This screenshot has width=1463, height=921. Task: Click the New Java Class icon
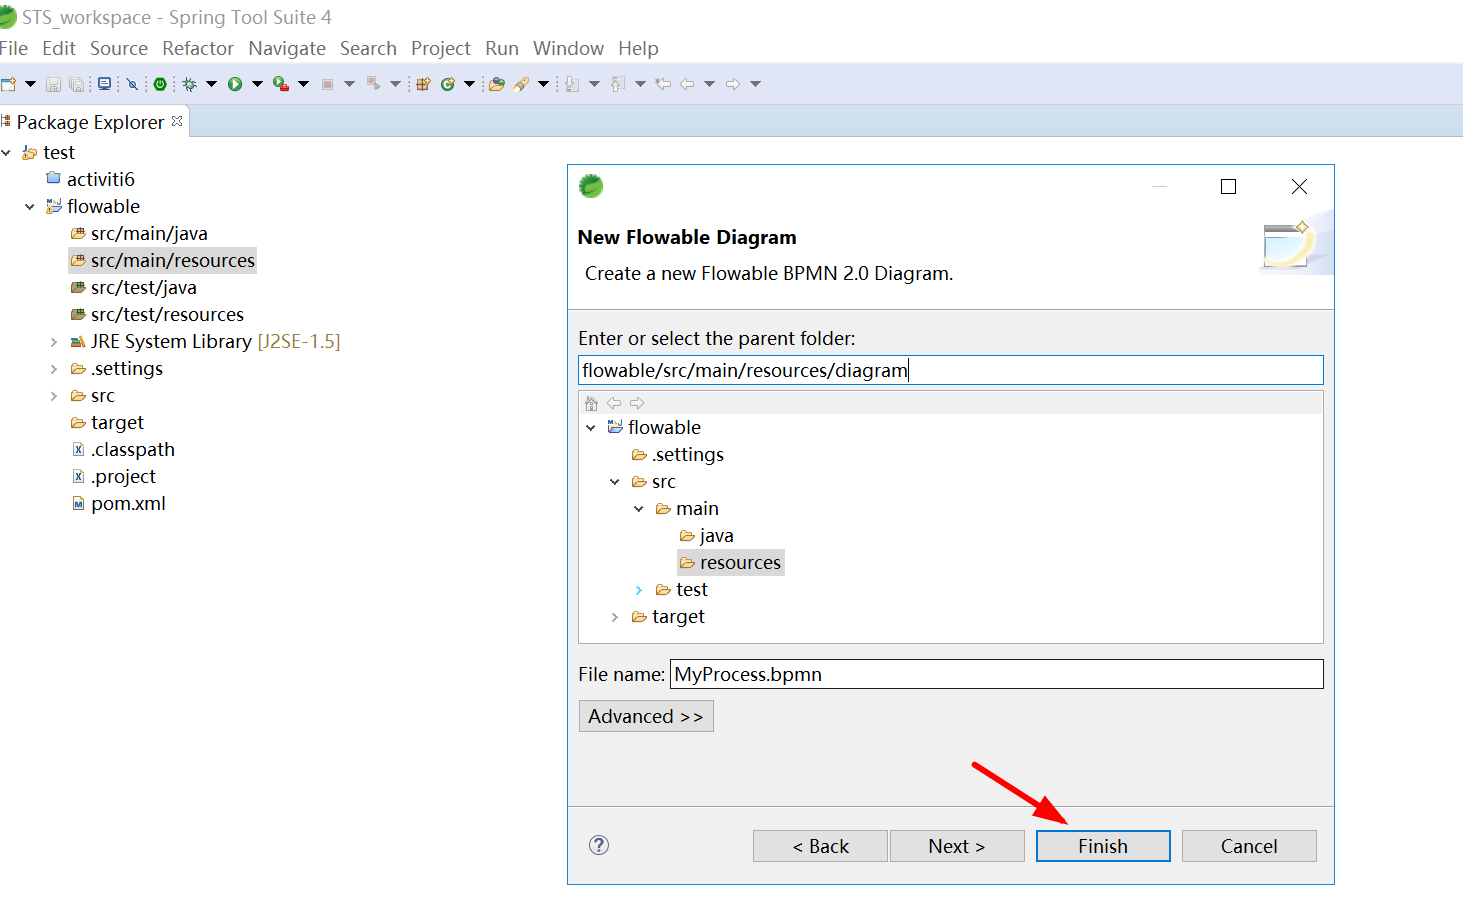pyautogui.click(x=448, y=84)
